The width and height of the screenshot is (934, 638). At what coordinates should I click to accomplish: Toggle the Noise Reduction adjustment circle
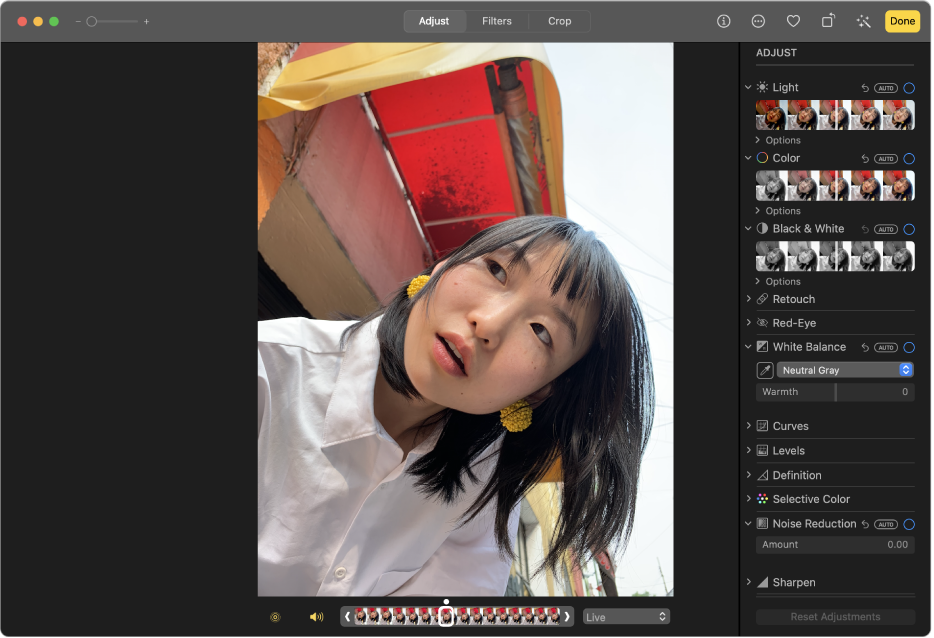click(909, 524)
